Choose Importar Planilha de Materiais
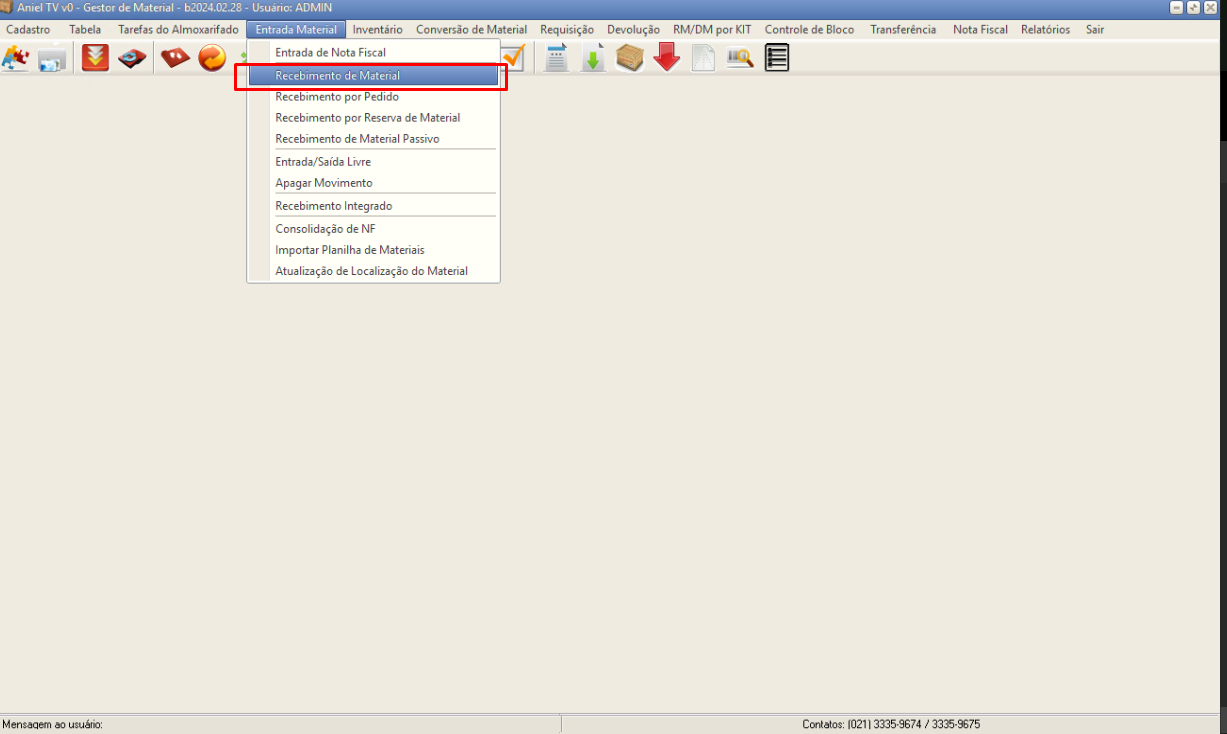The image size is (1227, 734). tap(350, 250)
